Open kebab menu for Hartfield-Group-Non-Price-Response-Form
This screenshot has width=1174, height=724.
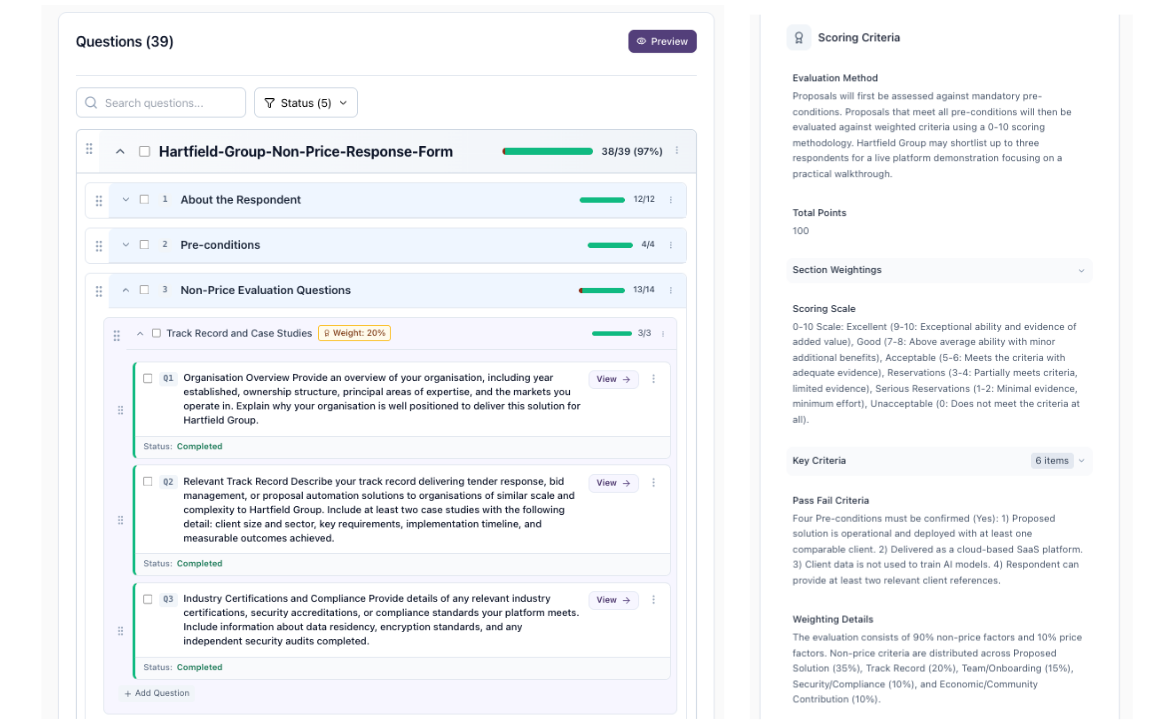[x=677, y=150]
